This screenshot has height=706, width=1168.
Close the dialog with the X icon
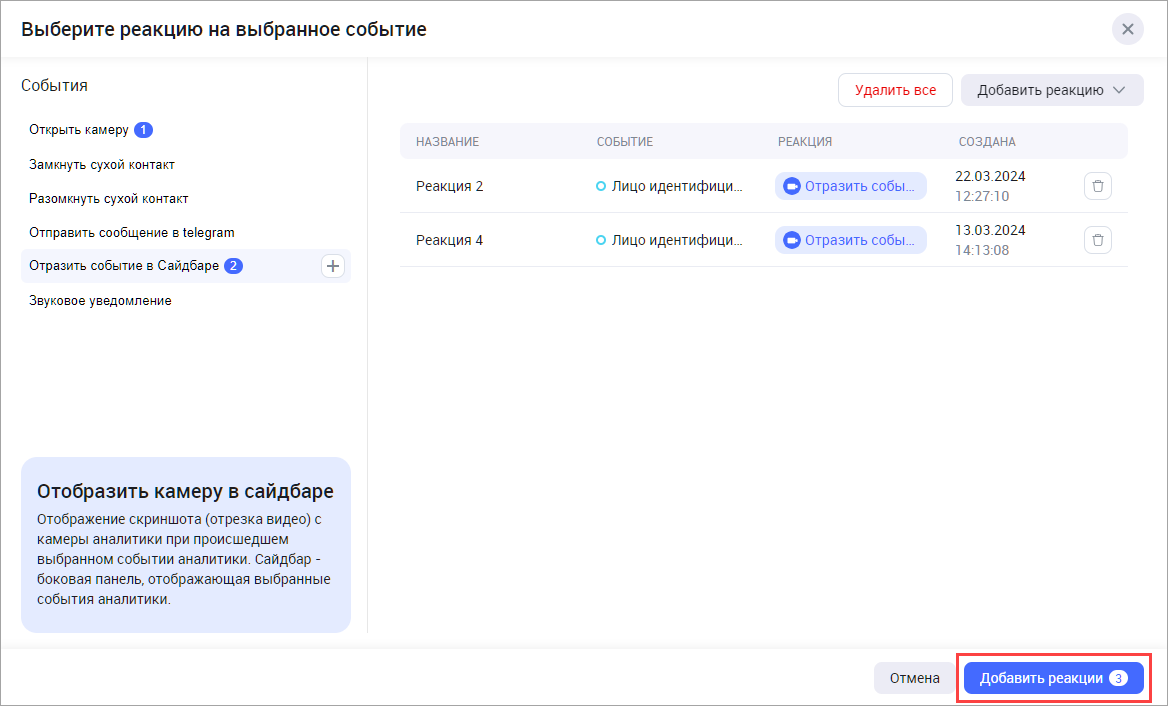(1127, 29)
